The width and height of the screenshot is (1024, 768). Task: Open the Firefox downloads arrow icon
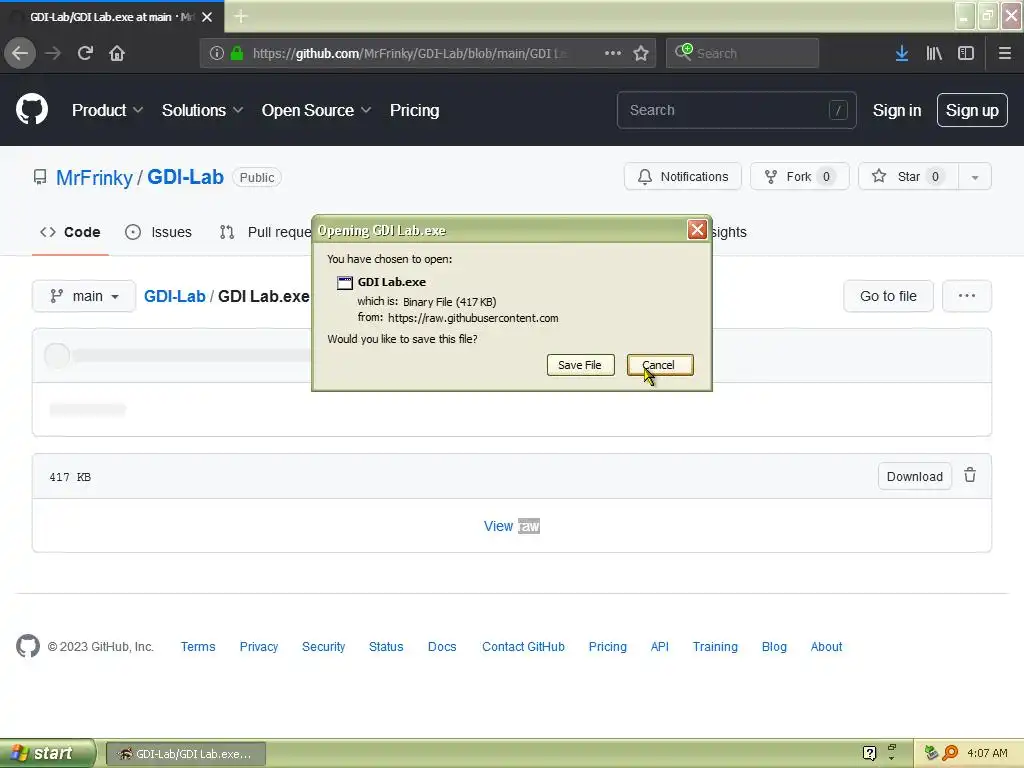point(902,53)
